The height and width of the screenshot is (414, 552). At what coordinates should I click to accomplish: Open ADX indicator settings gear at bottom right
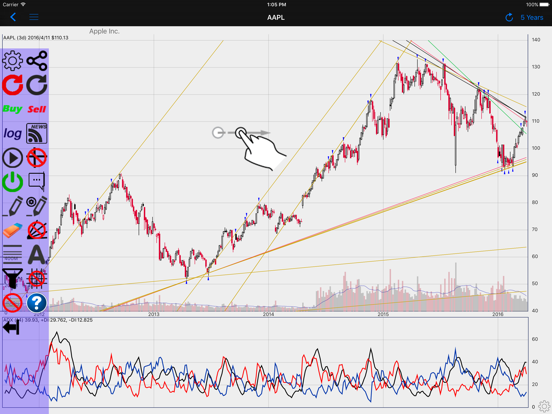pos(544,406)
